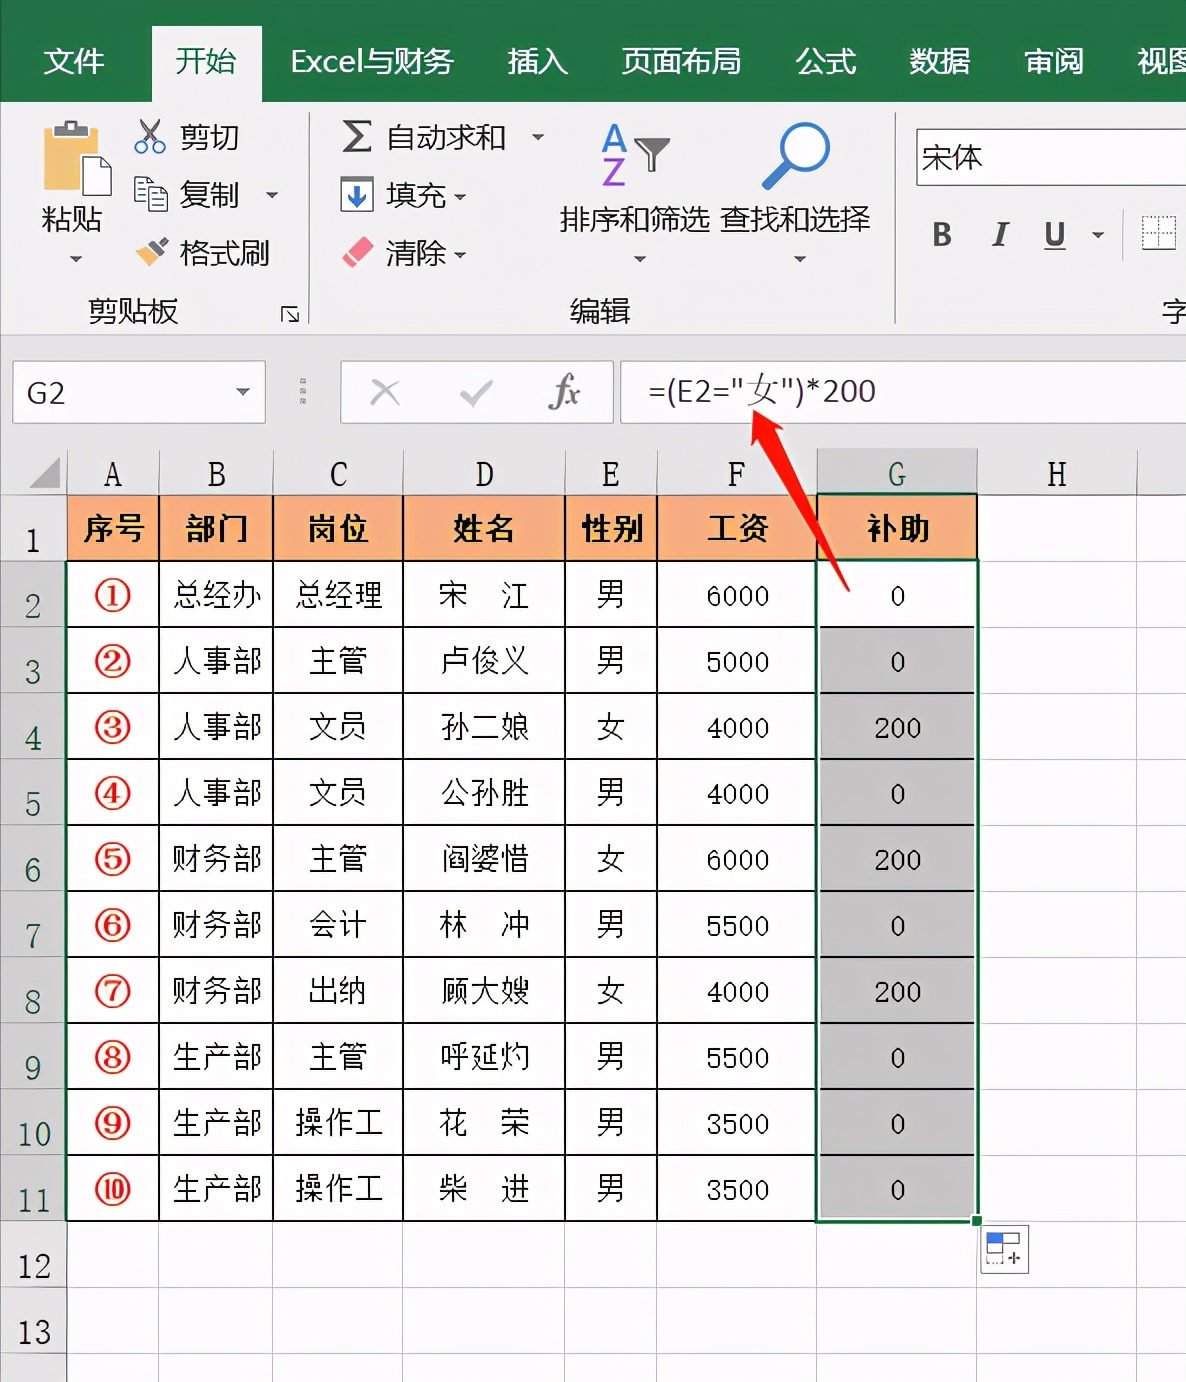This screenshot has width=1186, height=1382.
Task: Click the 格式刷 Format Painter label
Action: (x=225, y=253)
